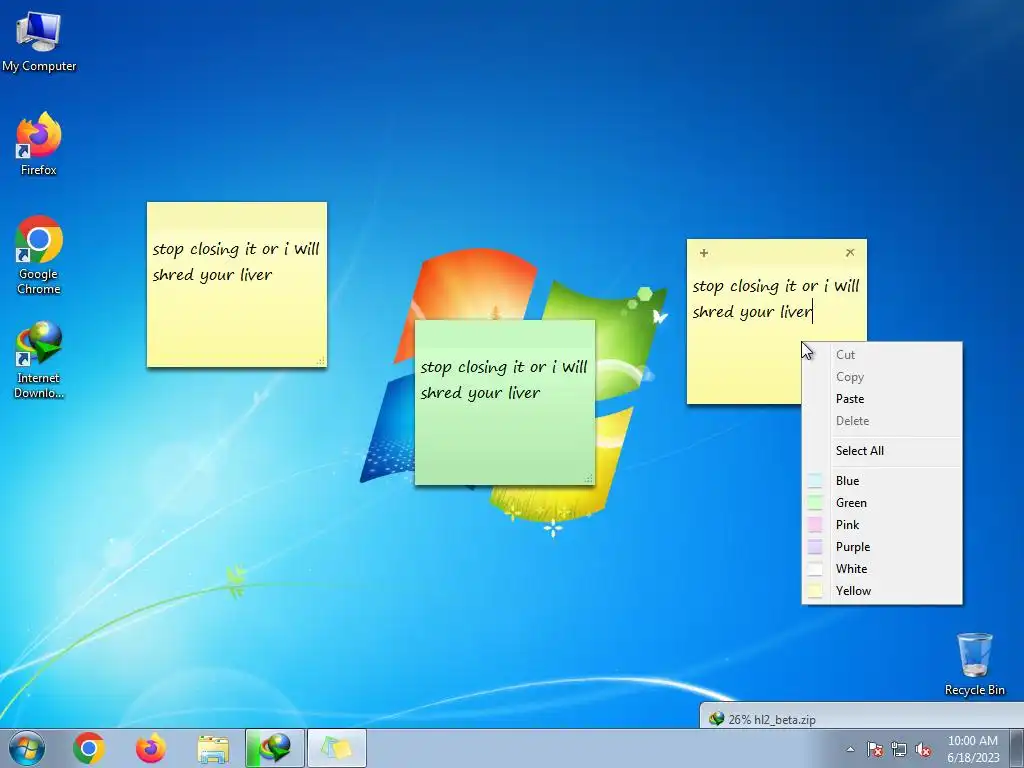Open Windows Explorer from the taskbar
The width and height of the screenshot is (1024, 768).
(213, 748)
